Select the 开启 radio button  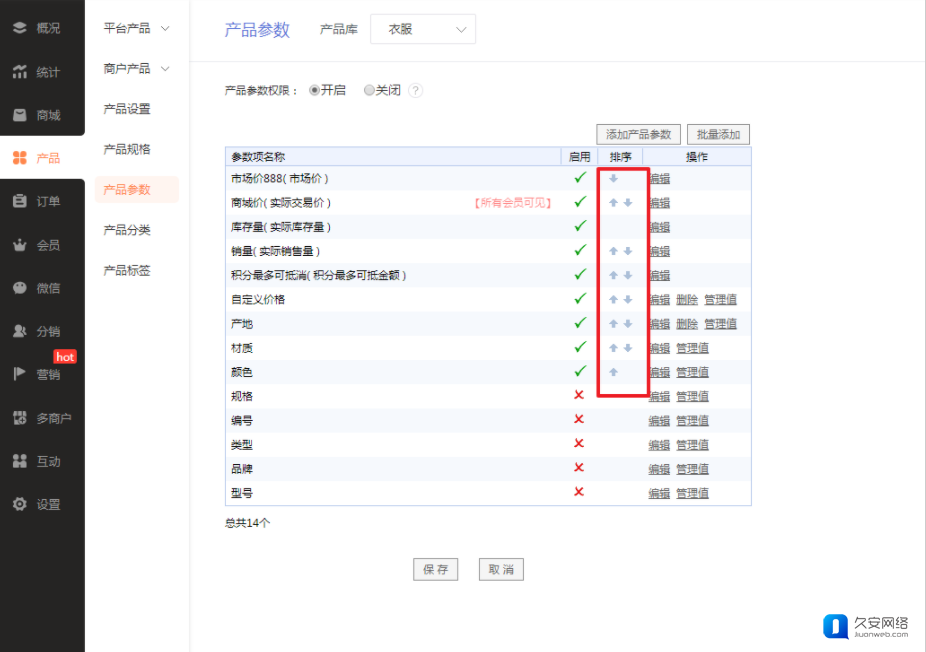click(314, 90)
